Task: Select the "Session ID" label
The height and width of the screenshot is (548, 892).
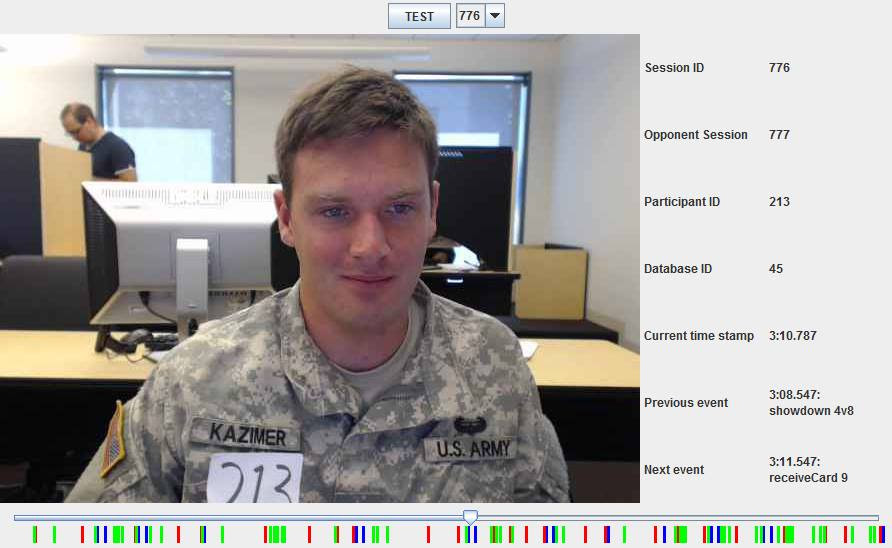Action: point(674,68)
